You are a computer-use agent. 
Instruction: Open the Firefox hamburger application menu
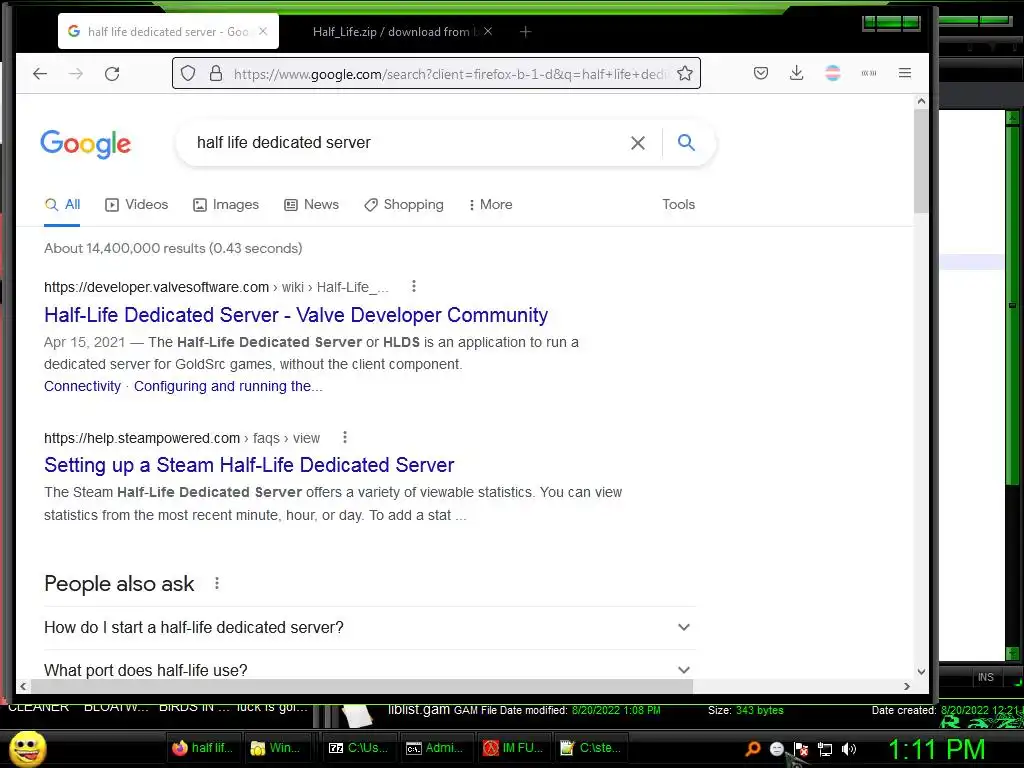click(904, 73)
